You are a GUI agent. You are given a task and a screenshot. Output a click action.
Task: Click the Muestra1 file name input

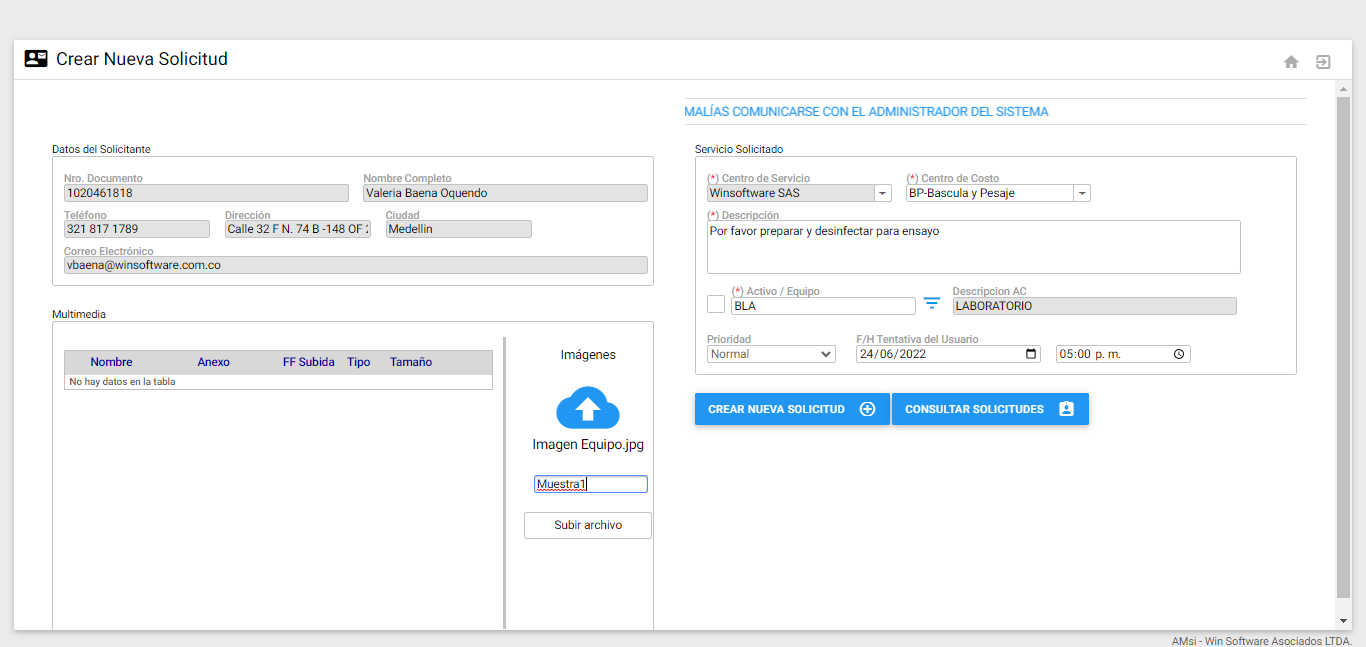[x=591, y=484]
